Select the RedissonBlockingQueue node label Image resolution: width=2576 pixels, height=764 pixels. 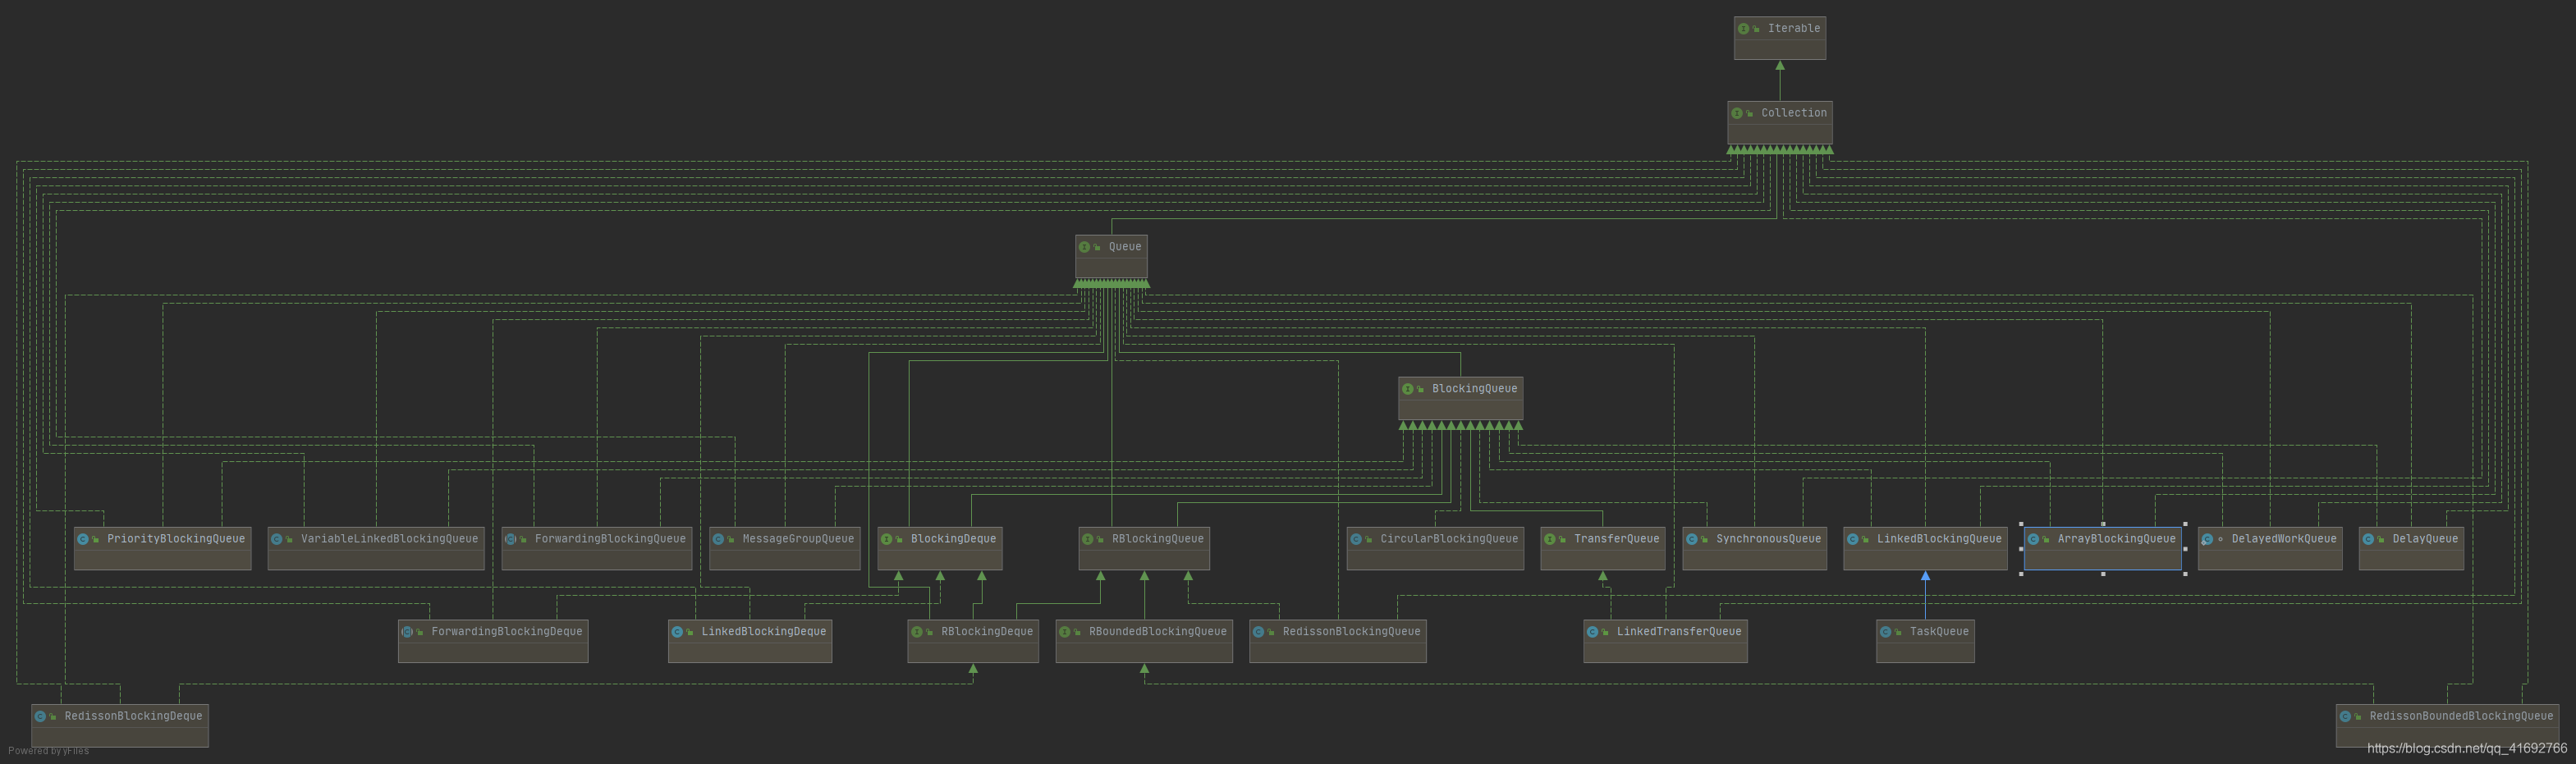pyautogui.click(x=1351, y=632)
